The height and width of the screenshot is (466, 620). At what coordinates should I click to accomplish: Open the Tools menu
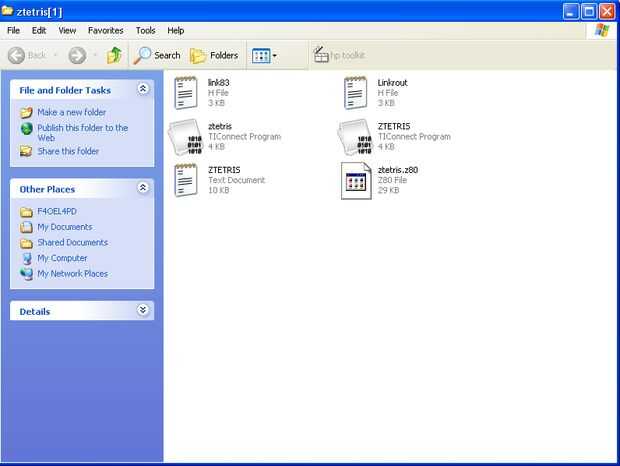click(x=146, y=30)
